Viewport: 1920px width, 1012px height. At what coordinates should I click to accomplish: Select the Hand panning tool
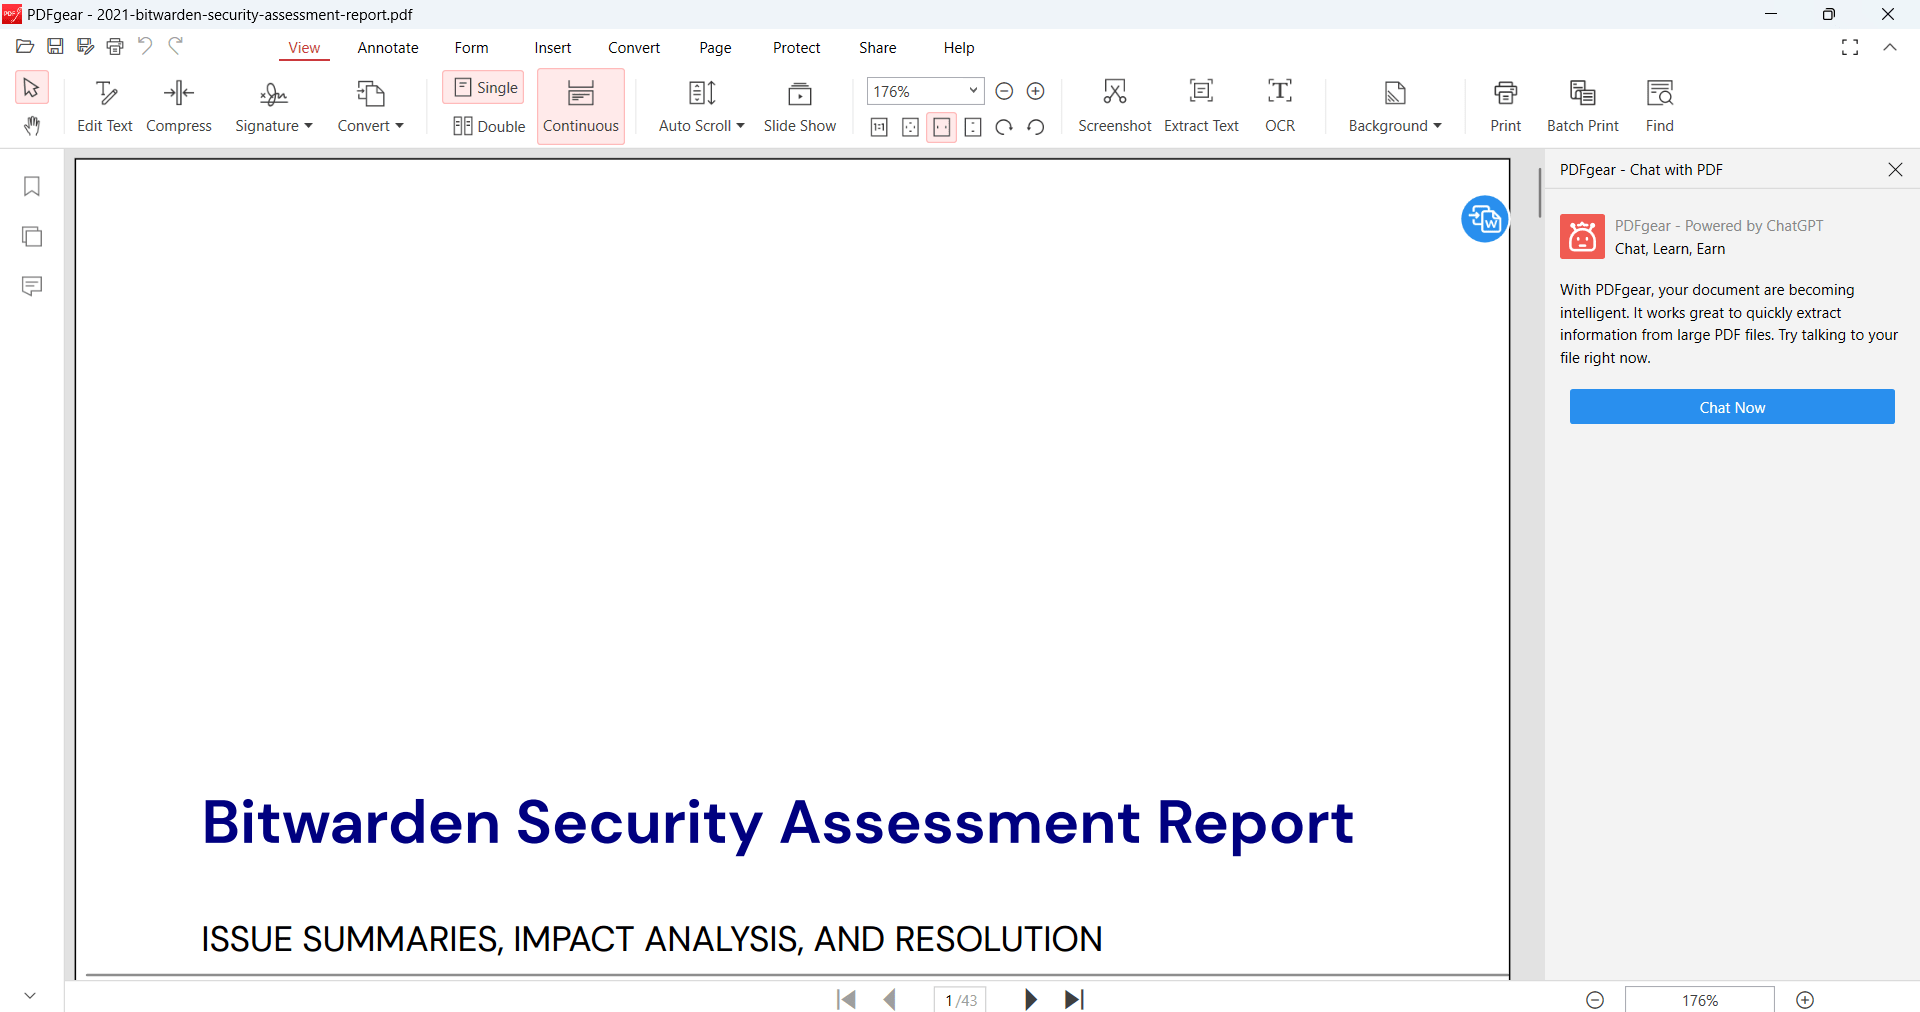click(31, 126)
